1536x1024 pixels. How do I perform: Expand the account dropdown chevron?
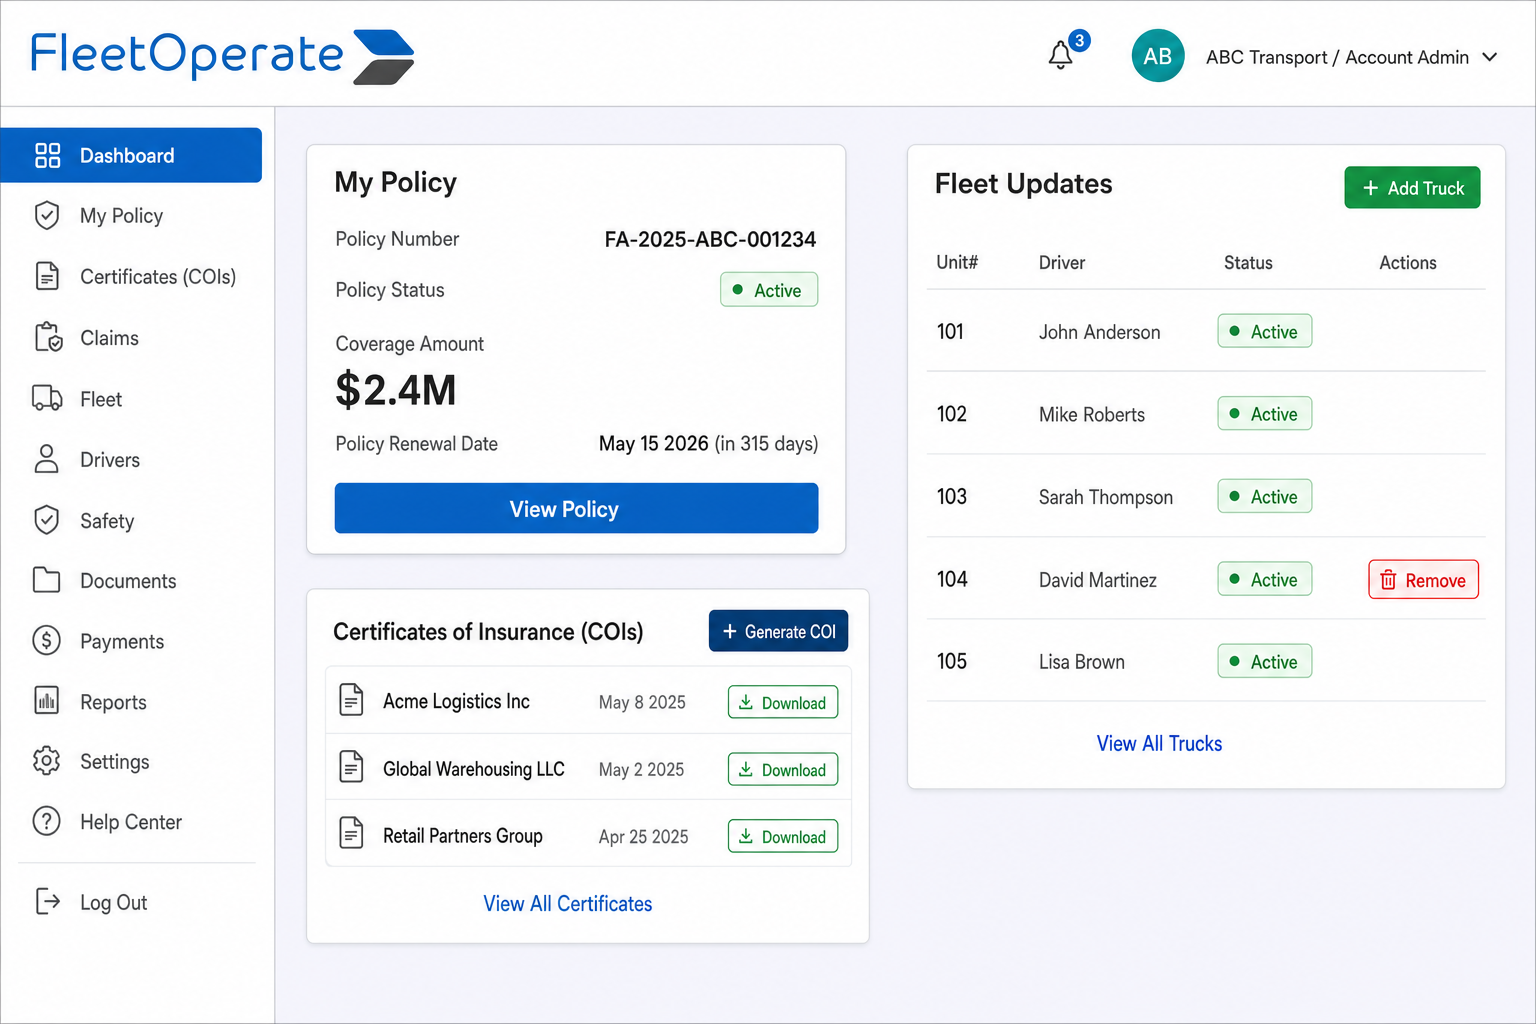(1490, 57)
